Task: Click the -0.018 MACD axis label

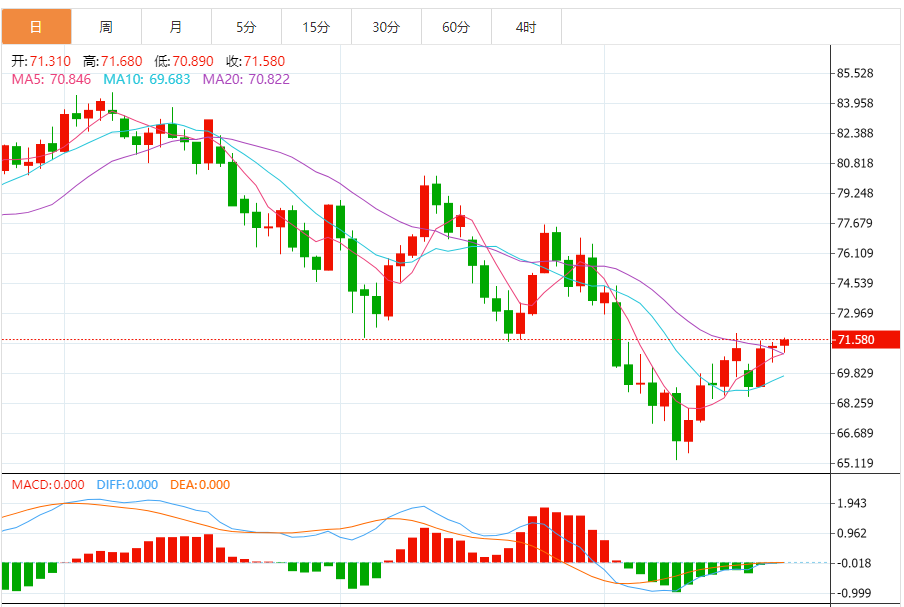Action: pos(854,563)
